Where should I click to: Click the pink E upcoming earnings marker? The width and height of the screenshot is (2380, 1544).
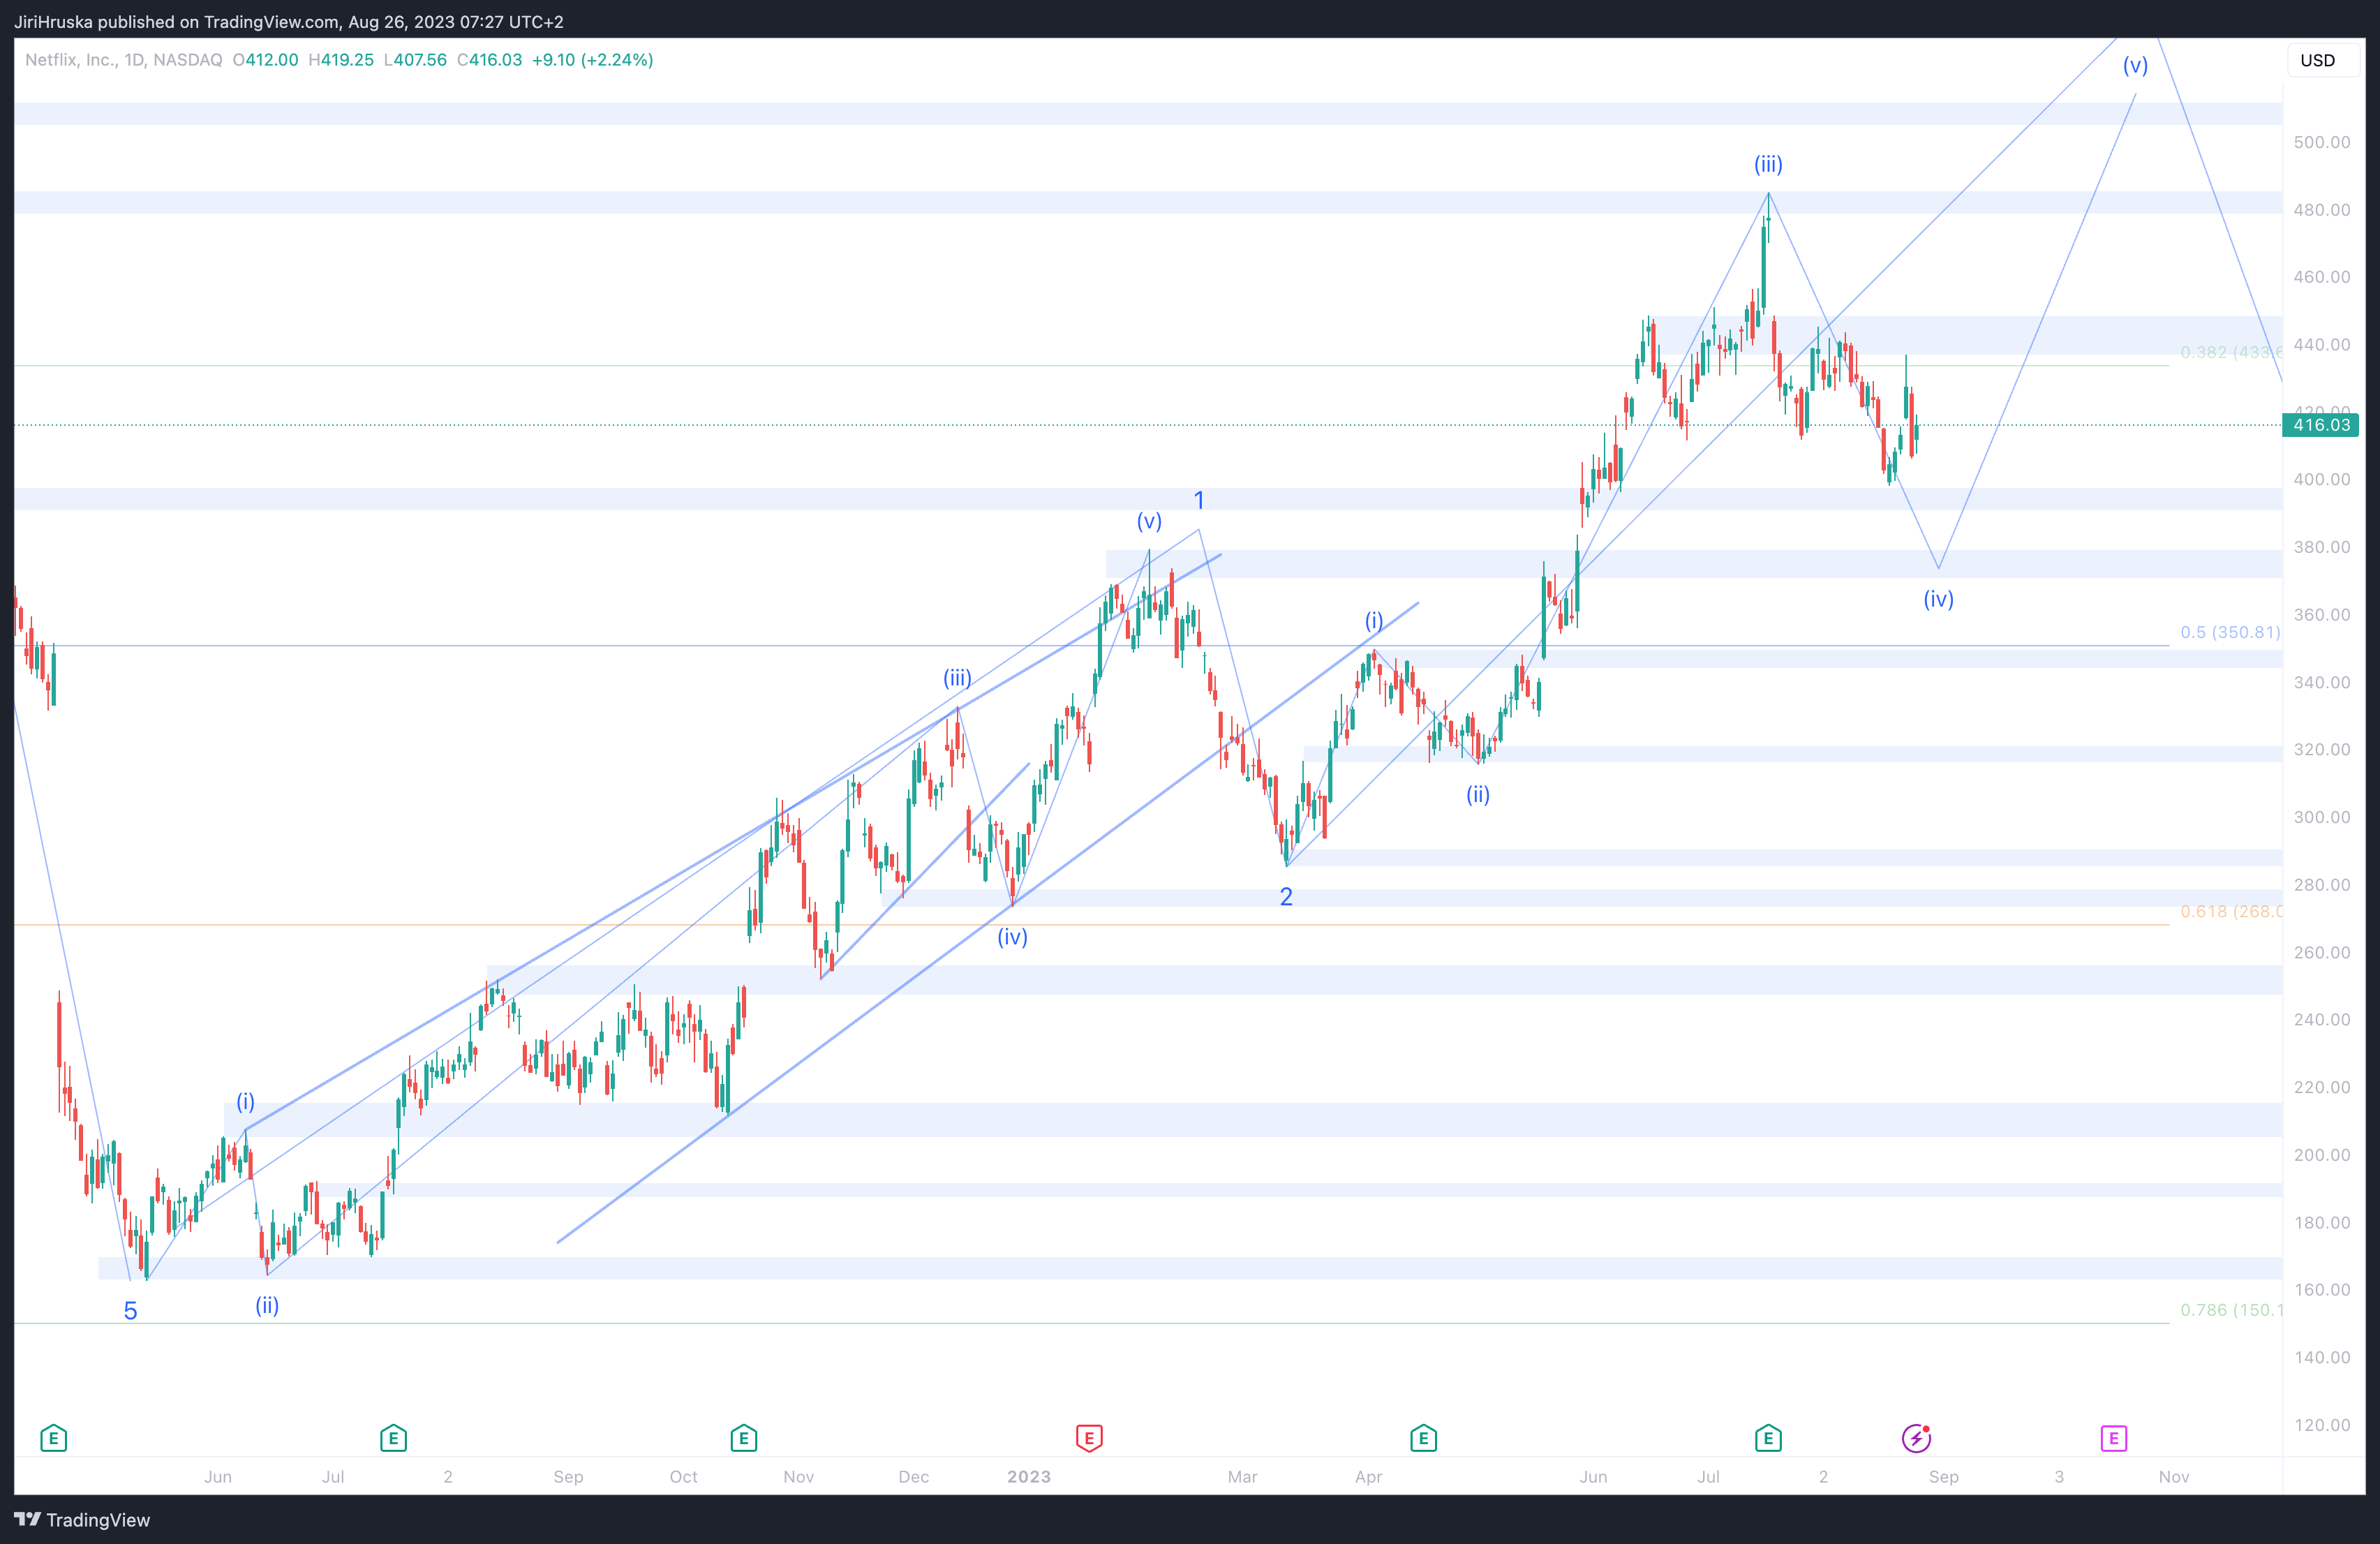2113,1438
